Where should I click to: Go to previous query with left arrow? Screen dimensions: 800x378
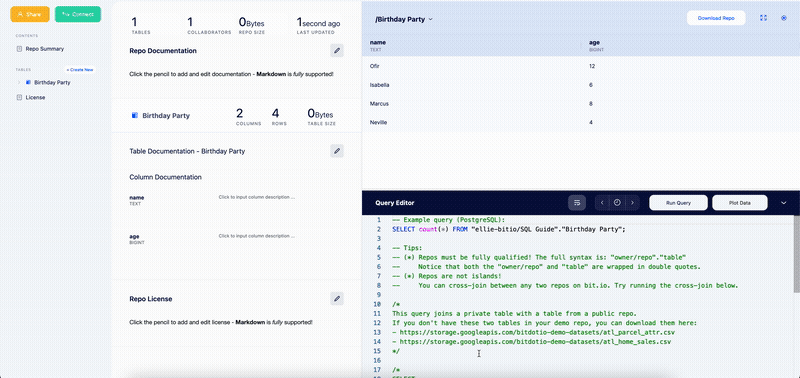click(x=602, y=203)
